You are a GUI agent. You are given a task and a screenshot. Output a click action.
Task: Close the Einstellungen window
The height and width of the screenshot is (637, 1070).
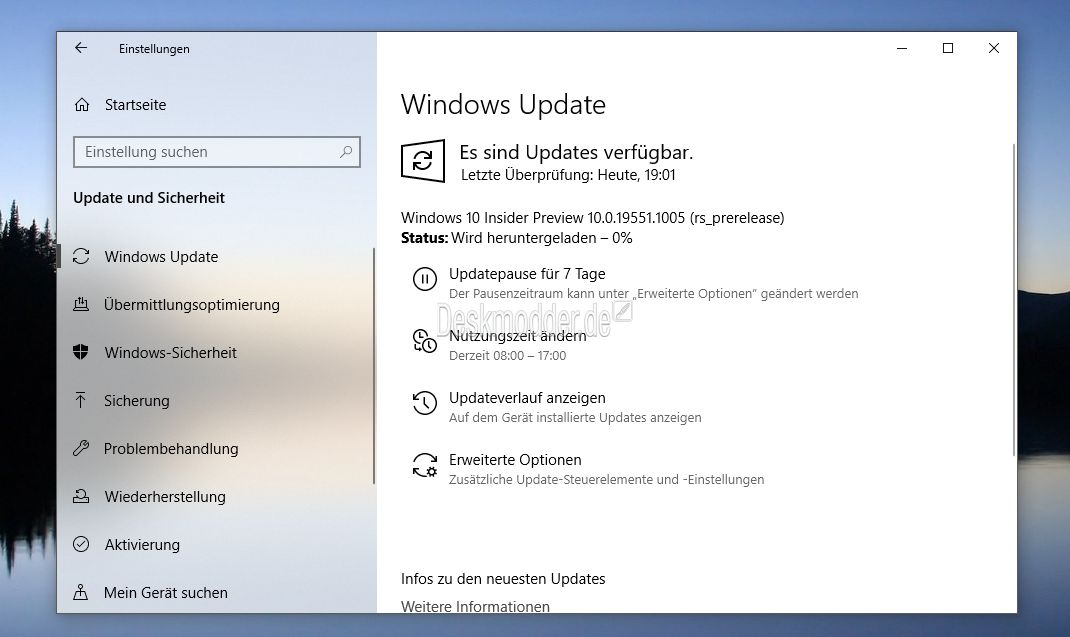[x=994, y=48]
